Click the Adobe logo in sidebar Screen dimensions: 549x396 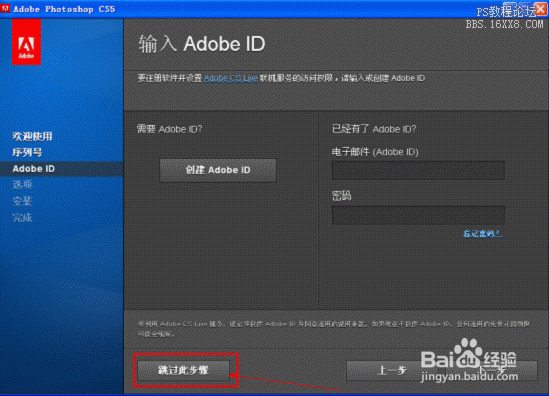pos(26,42)
